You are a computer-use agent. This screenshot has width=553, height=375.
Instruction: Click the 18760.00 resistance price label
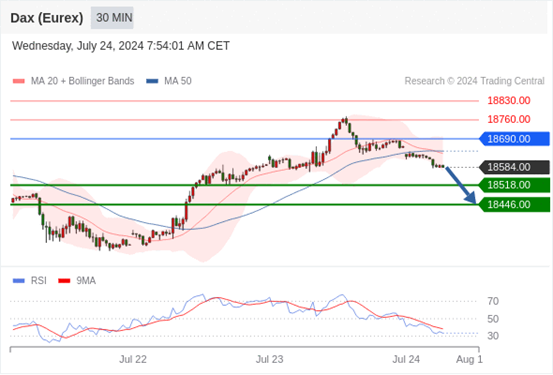(x=509, y=119)
